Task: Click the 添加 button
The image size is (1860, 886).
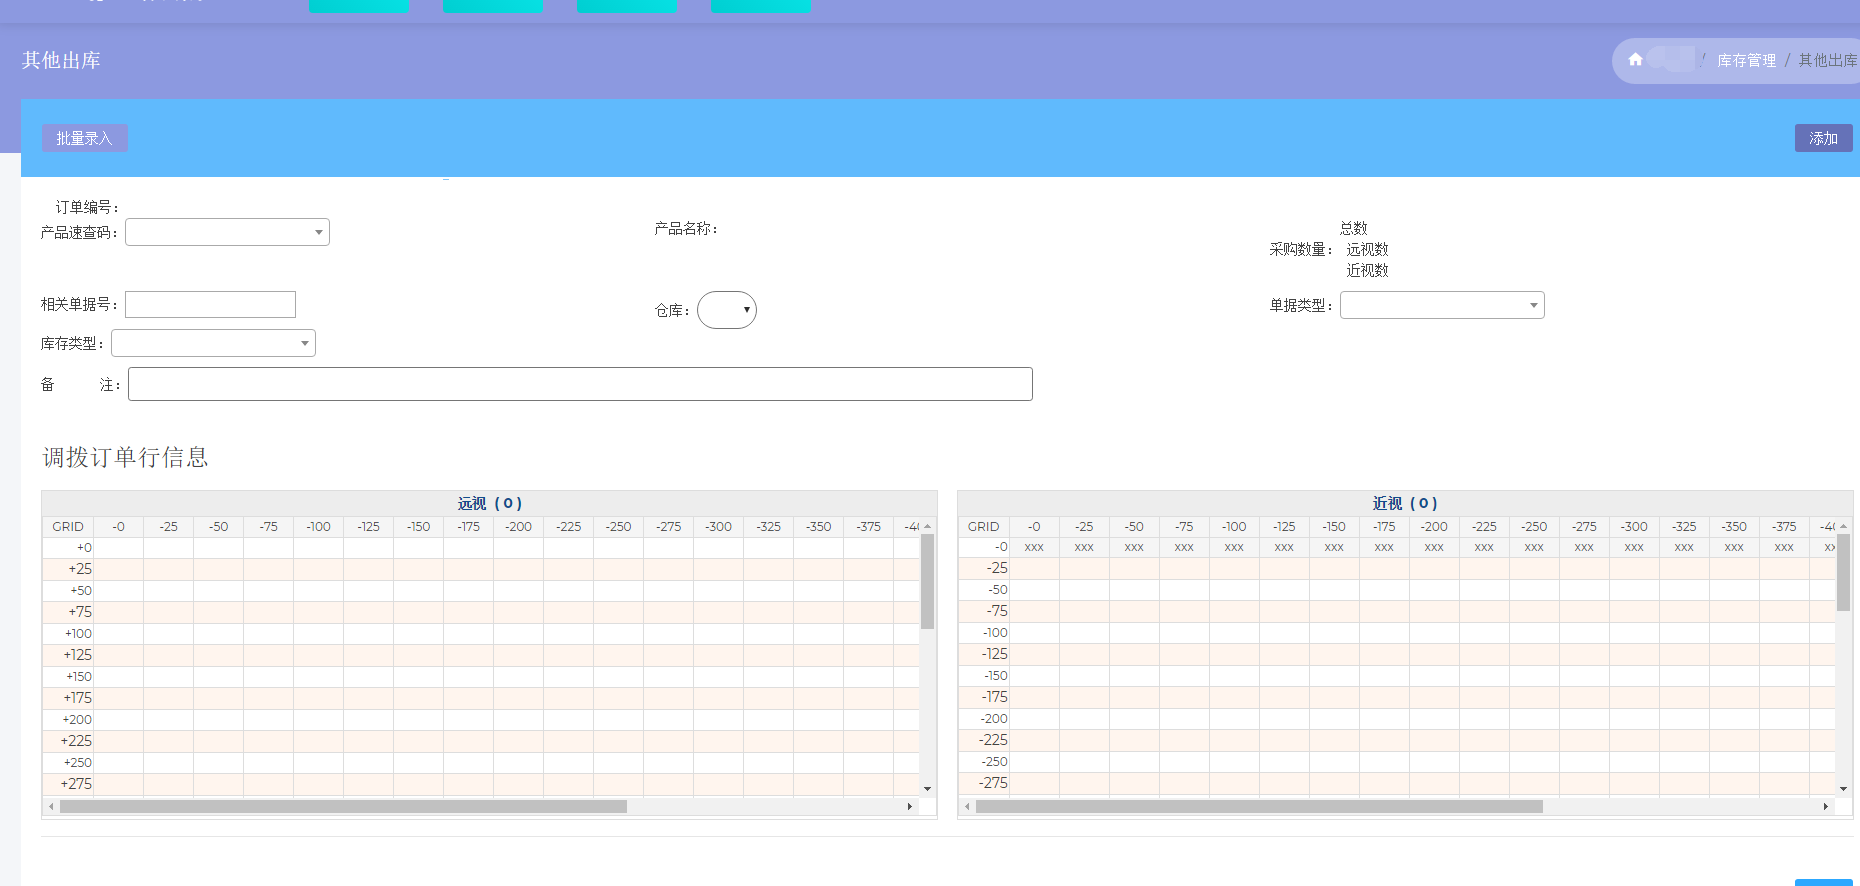Action: 1822,138
